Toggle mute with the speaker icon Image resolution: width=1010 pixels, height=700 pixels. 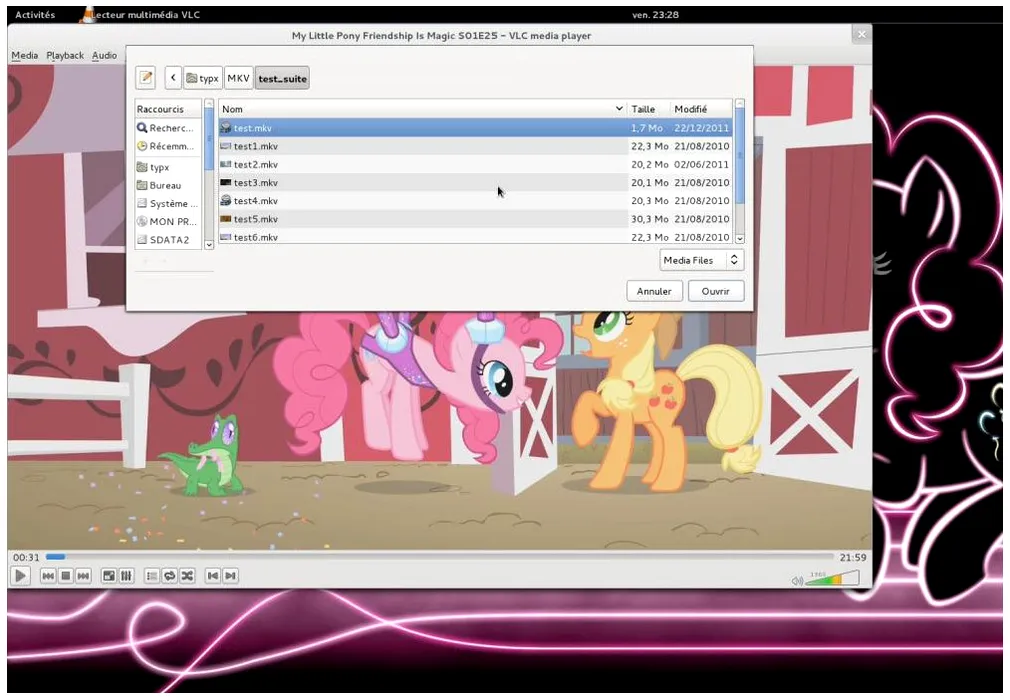(x=797, y=580)
